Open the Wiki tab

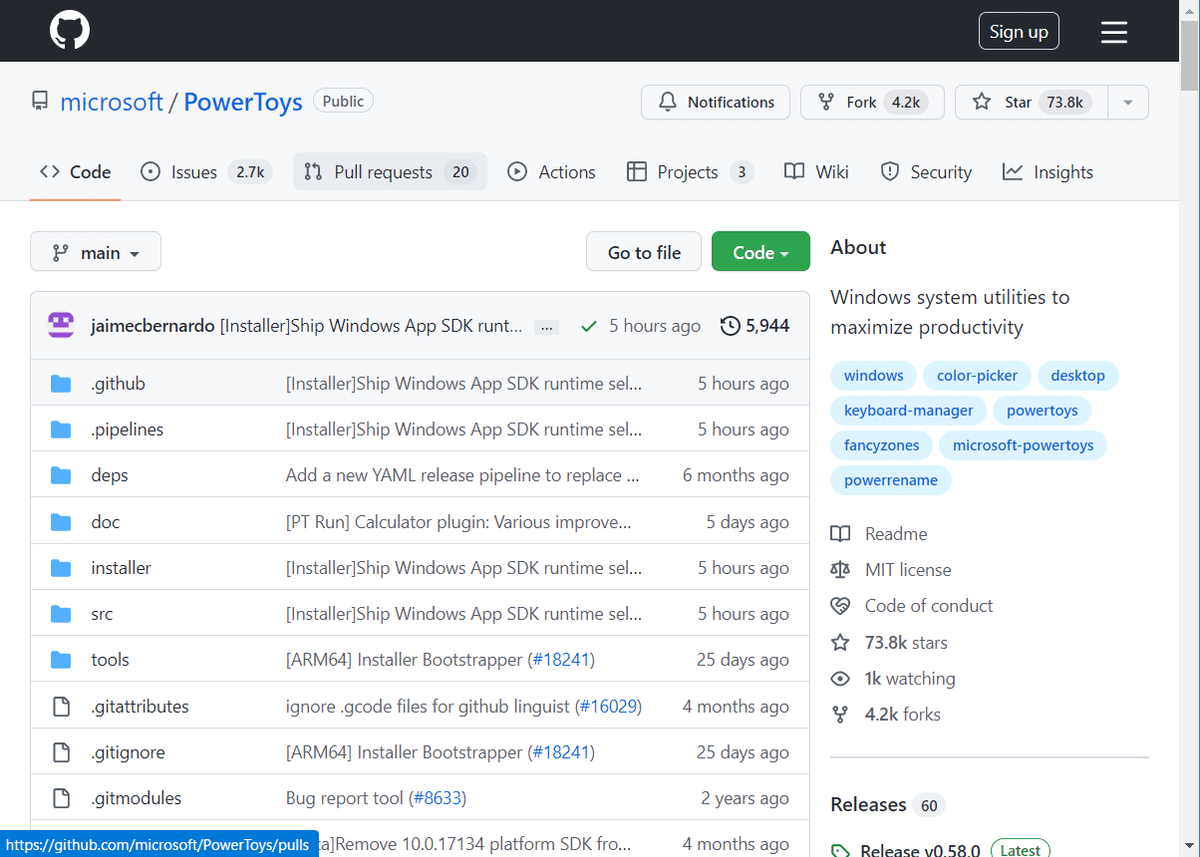point(816,172)
